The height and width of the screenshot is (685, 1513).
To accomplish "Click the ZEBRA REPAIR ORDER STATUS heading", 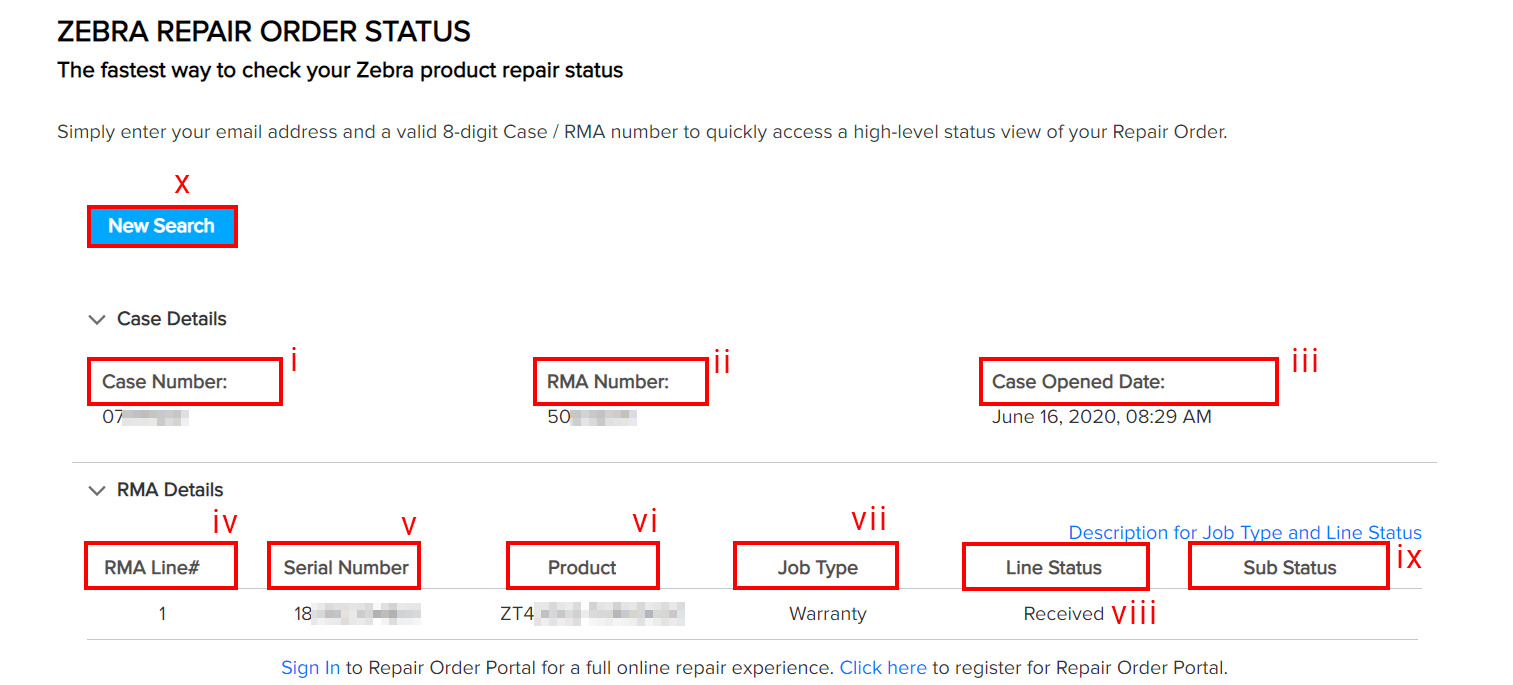I will [264, 31].
